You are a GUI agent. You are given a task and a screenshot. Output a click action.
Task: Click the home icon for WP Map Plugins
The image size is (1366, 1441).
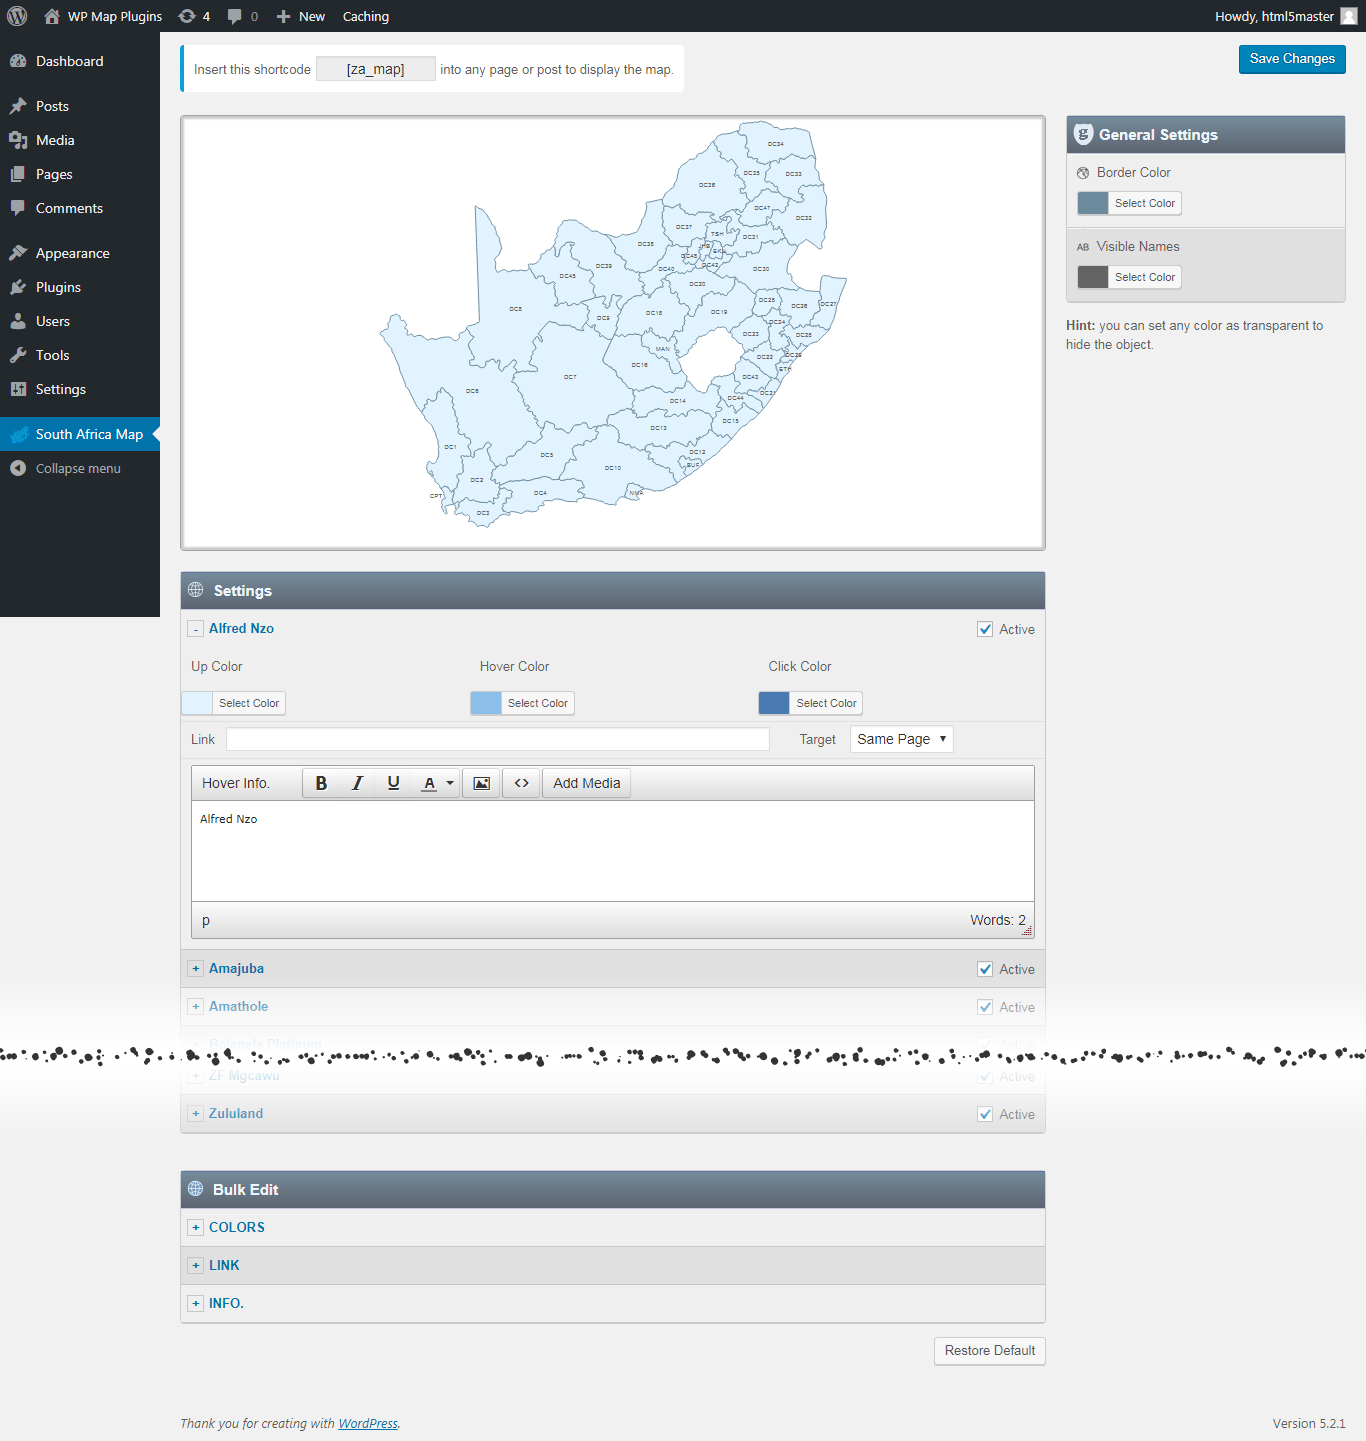pyautogui.click(x=52, y=16)
